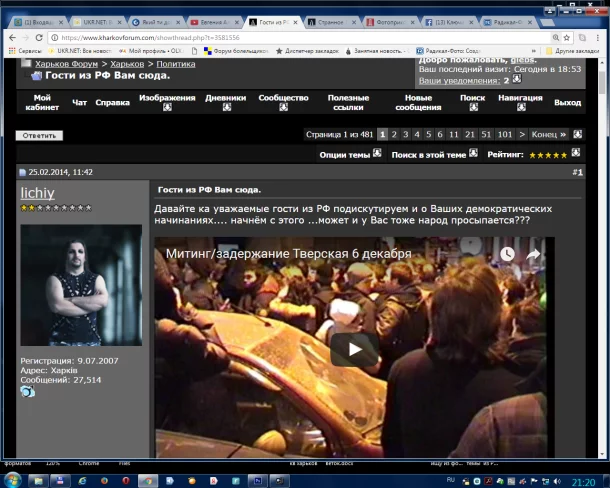Open the Рейтинг dropdown arrow
610x488 pixels.
pyautogui.click(x=576, y=153)
